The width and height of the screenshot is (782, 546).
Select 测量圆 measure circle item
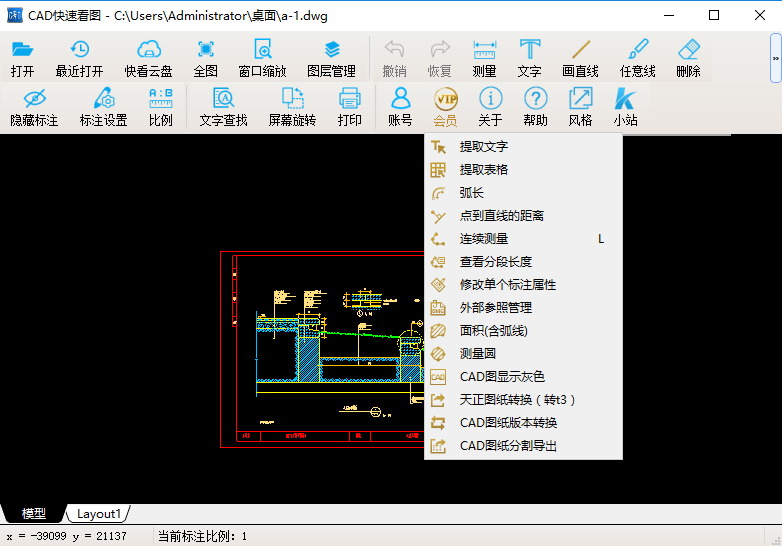coord(523,354)
